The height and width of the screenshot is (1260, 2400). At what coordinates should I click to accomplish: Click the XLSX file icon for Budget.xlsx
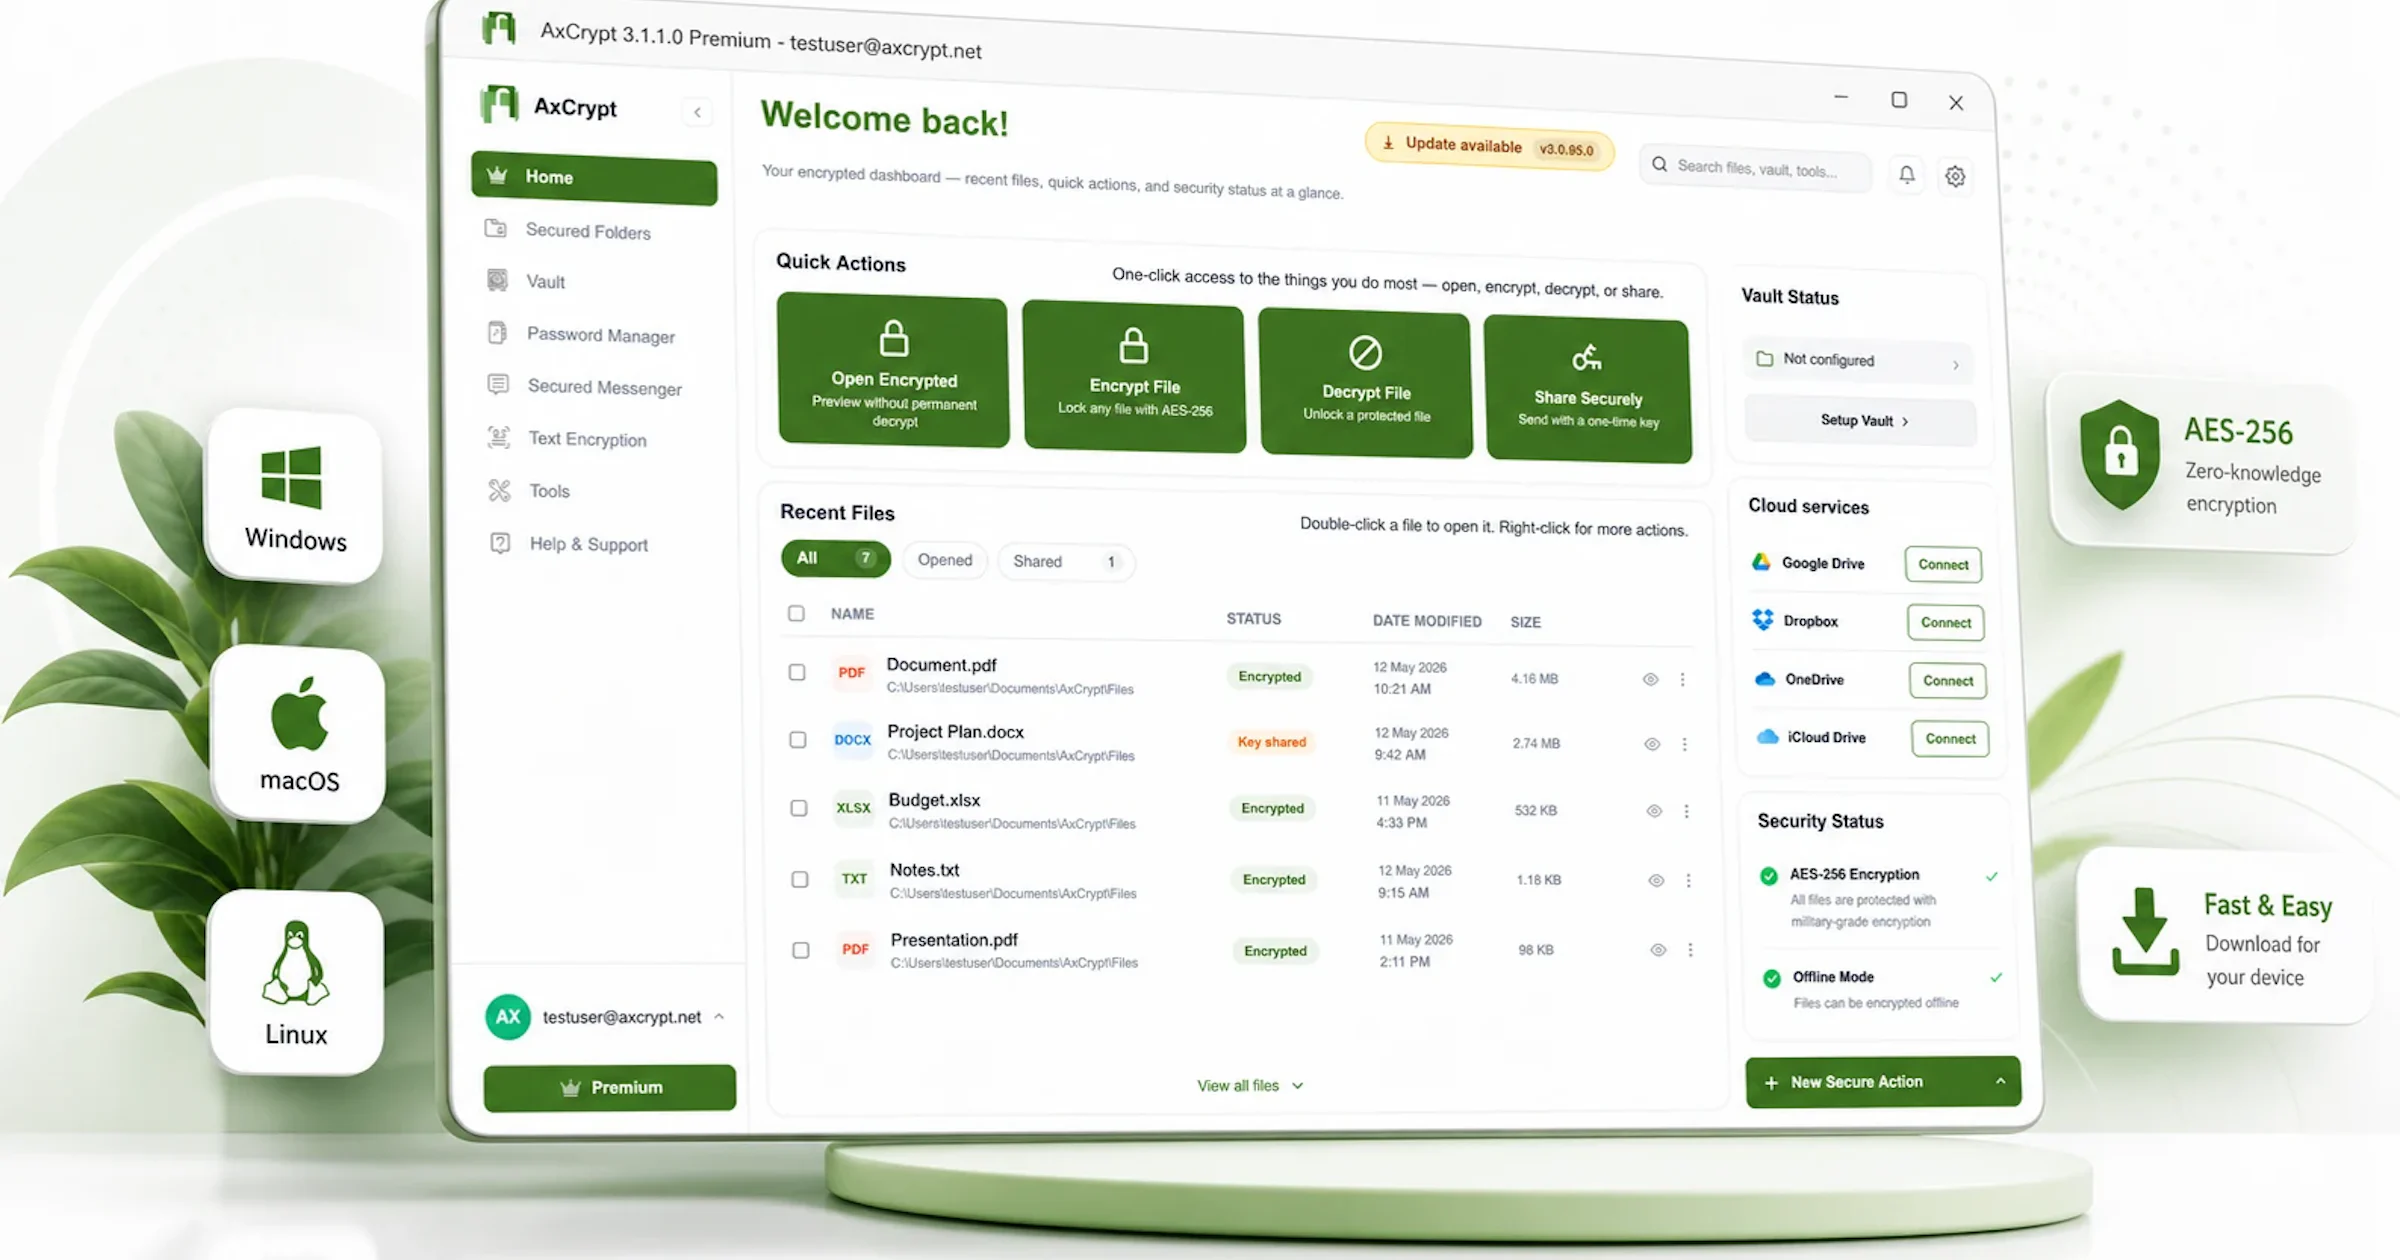853,808
